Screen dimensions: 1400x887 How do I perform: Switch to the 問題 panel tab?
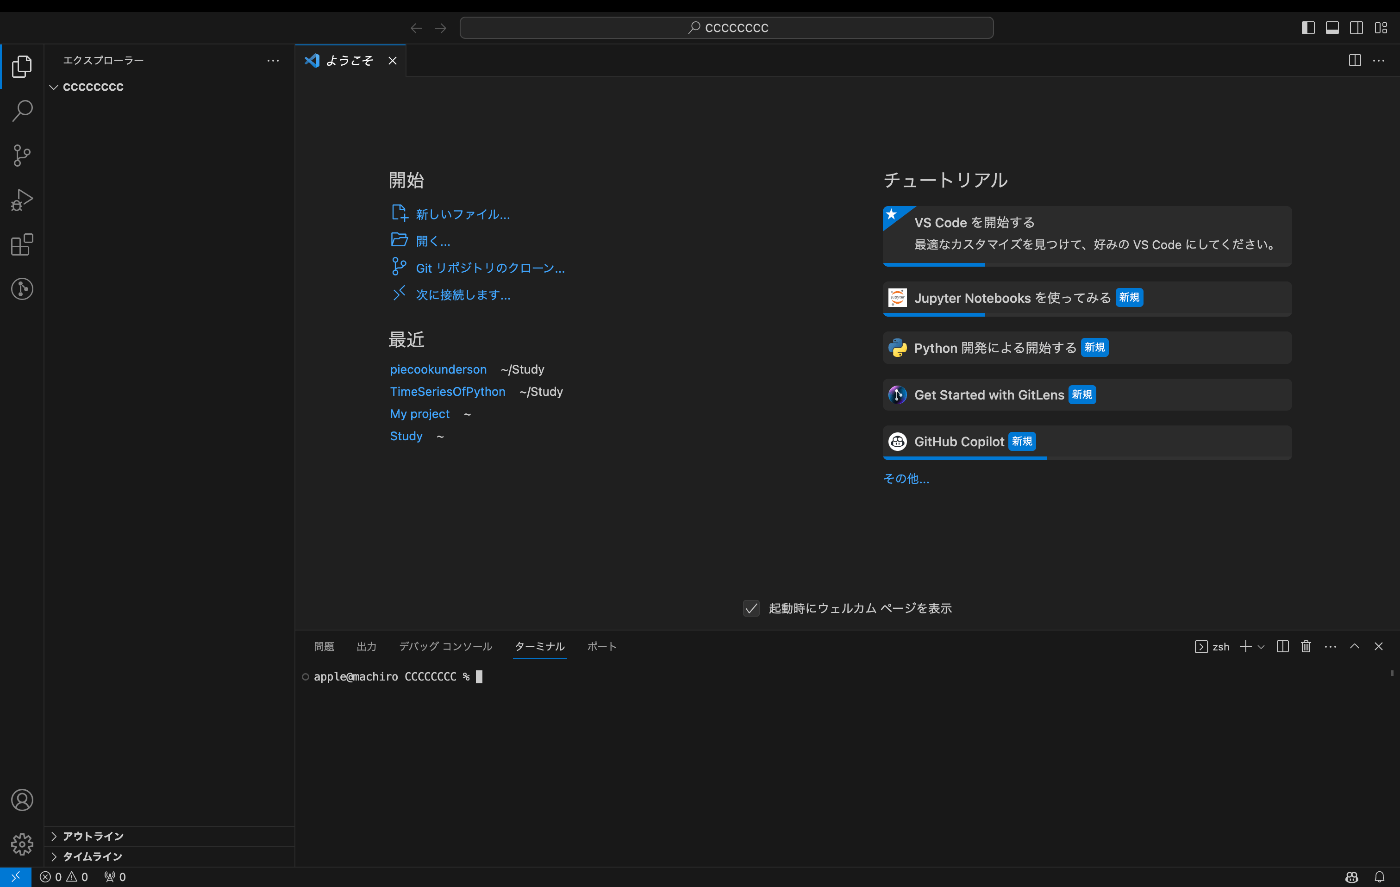[x=324, y=647]
